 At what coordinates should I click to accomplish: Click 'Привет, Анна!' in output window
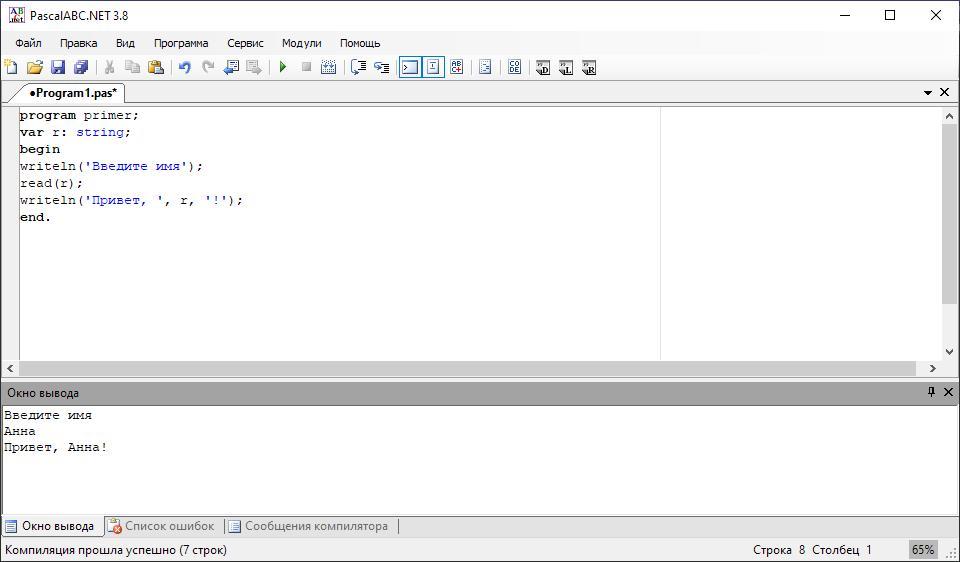(56, 448)
